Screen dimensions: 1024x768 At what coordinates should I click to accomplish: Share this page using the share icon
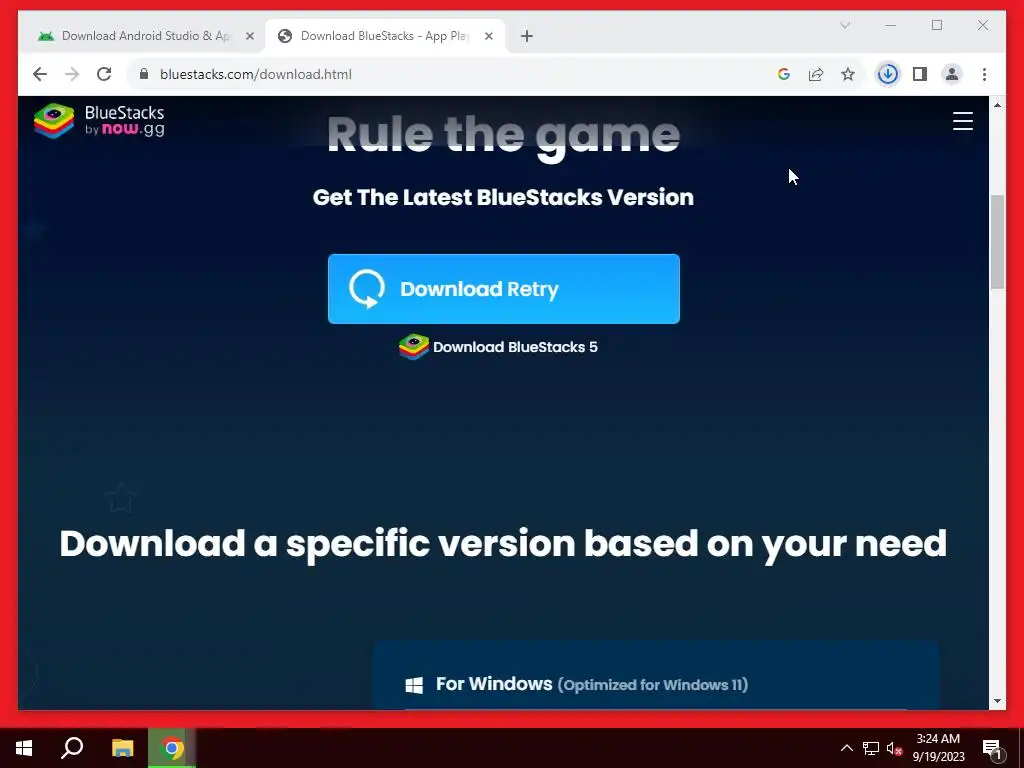click(x=816, y=74)
